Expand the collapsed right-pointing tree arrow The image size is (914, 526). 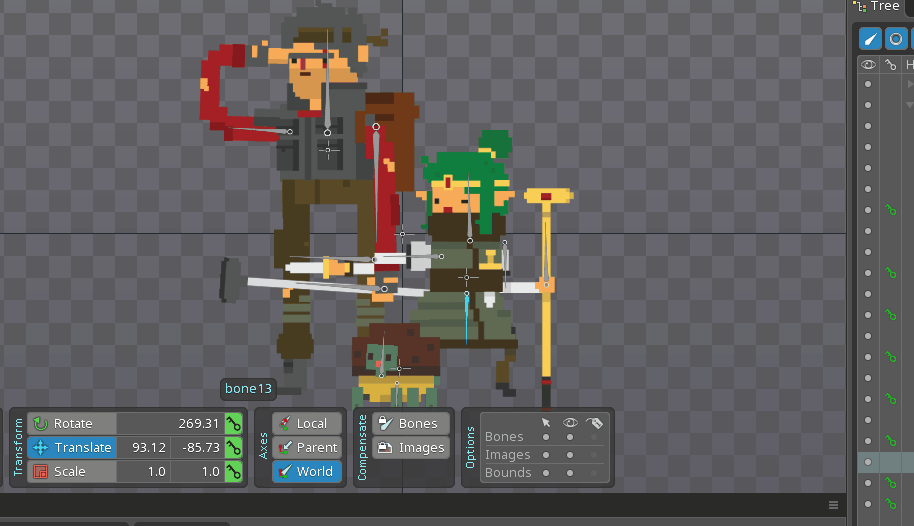click(910, 84)
